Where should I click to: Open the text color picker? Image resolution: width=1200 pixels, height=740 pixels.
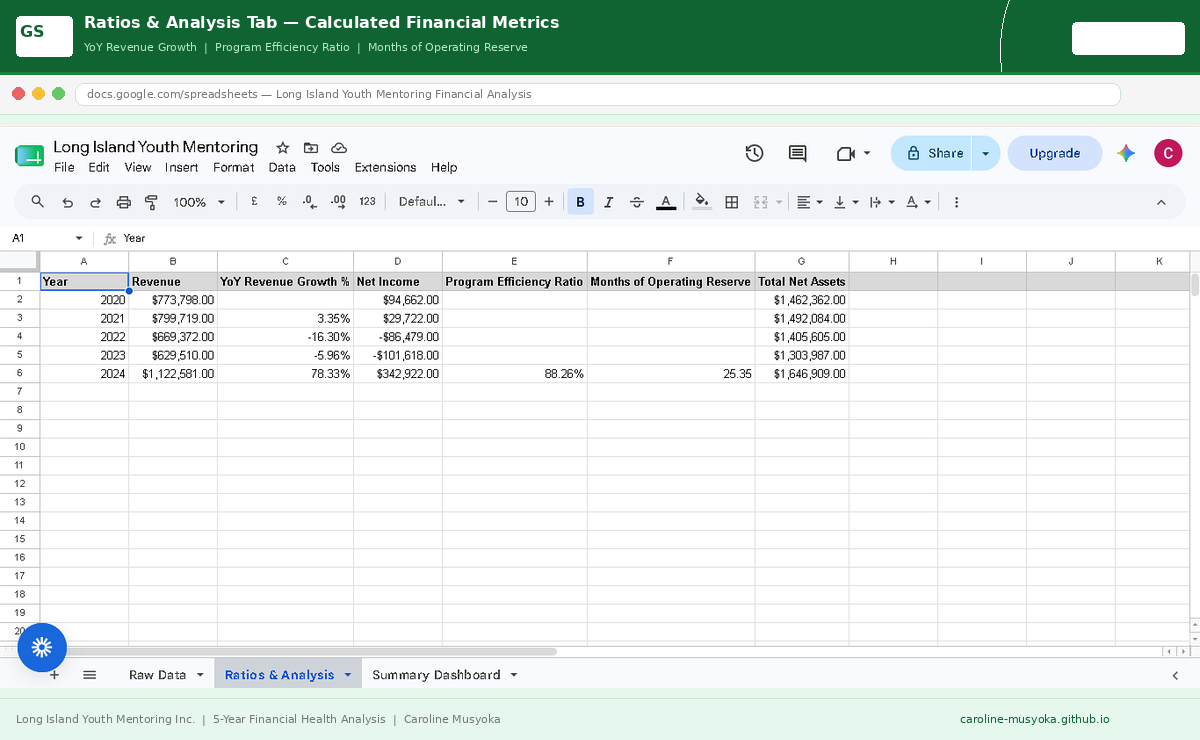coord(665,202)
